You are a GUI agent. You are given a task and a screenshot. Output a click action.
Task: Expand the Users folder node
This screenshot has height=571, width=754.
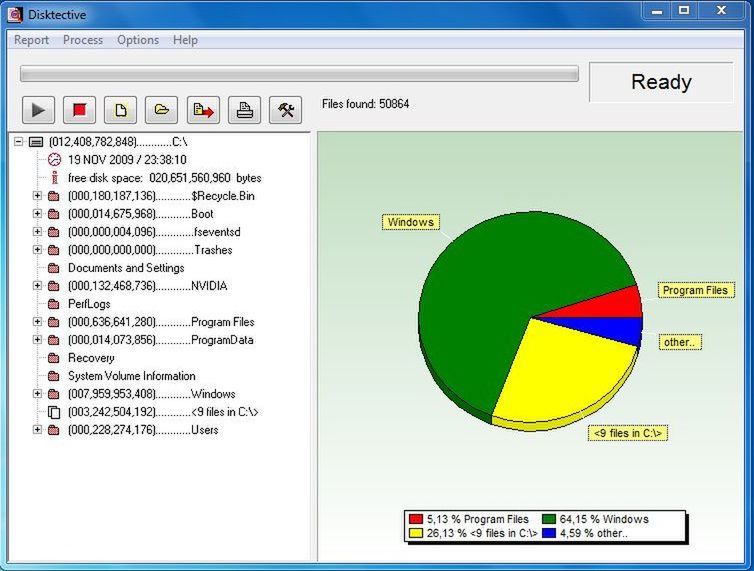coord(37,430)
